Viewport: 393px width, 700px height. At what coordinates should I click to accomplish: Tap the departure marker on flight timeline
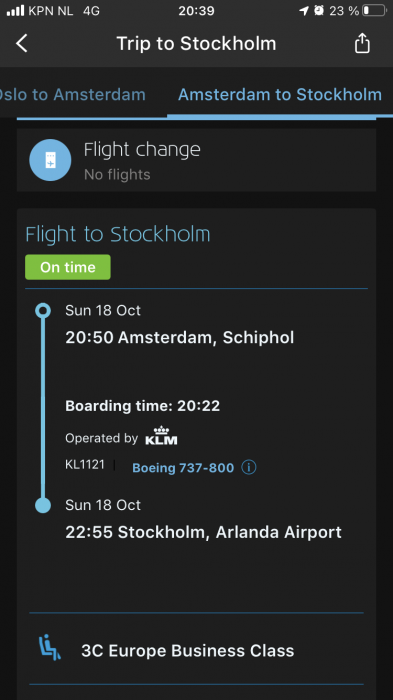[x=43, y=311]
